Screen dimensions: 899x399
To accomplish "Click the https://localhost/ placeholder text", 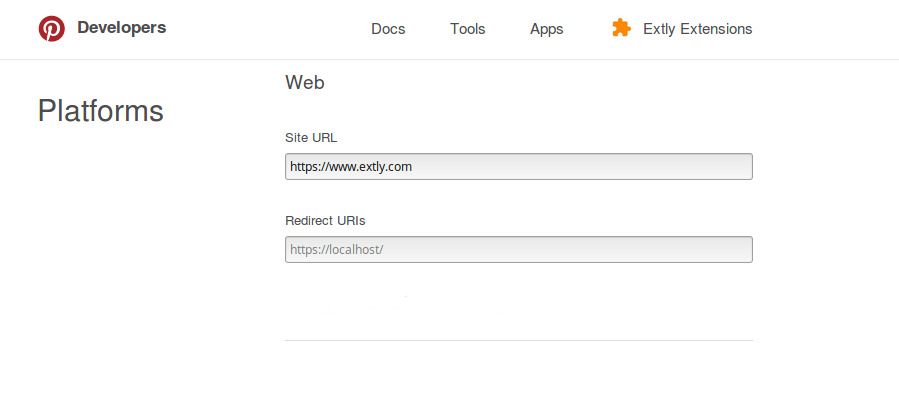I will click(337, 250).
